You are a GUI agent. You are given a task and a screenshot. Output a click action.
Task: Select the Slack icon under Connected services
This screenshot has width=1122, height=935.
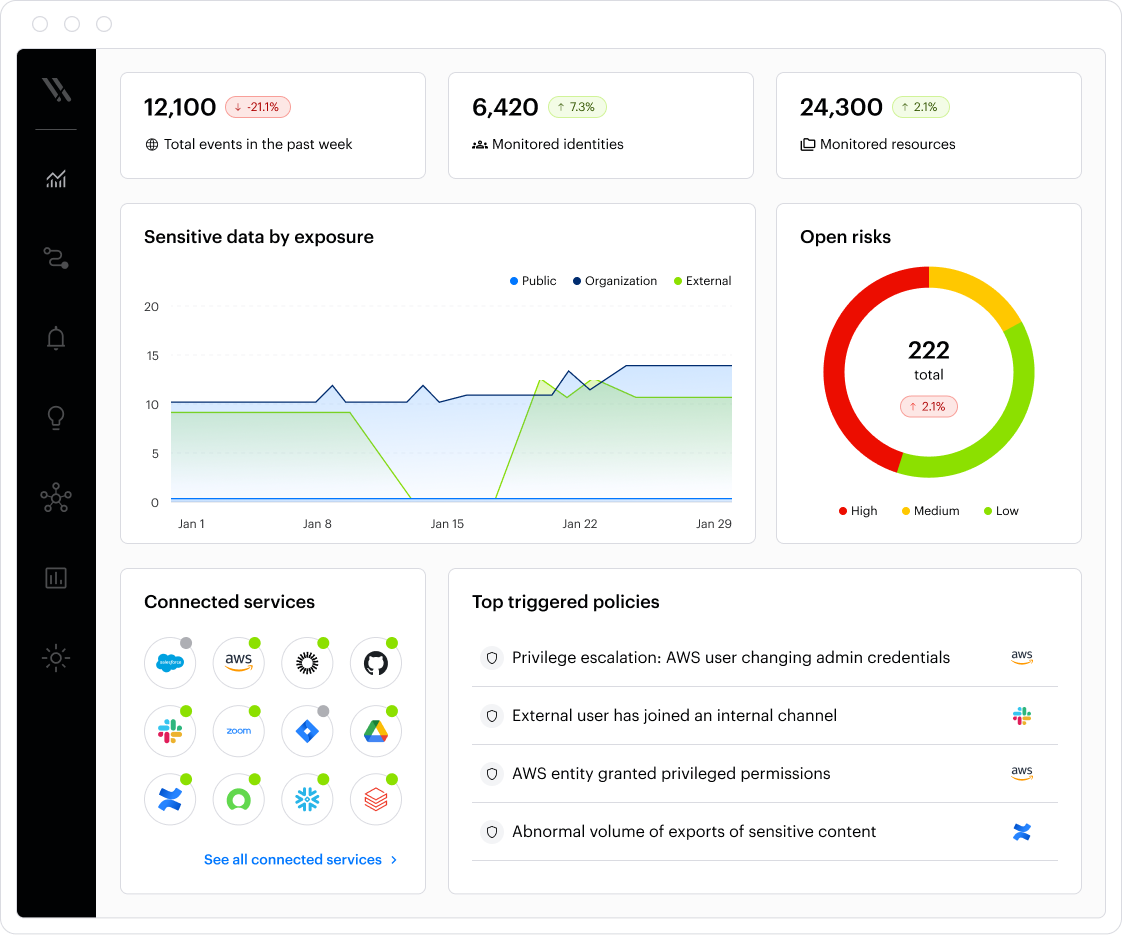click(x=170, y=731)
